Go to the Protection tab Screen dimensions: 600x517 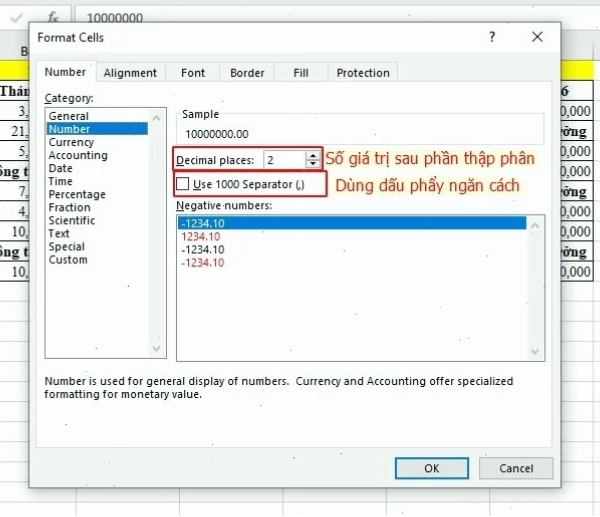[363, 73]
